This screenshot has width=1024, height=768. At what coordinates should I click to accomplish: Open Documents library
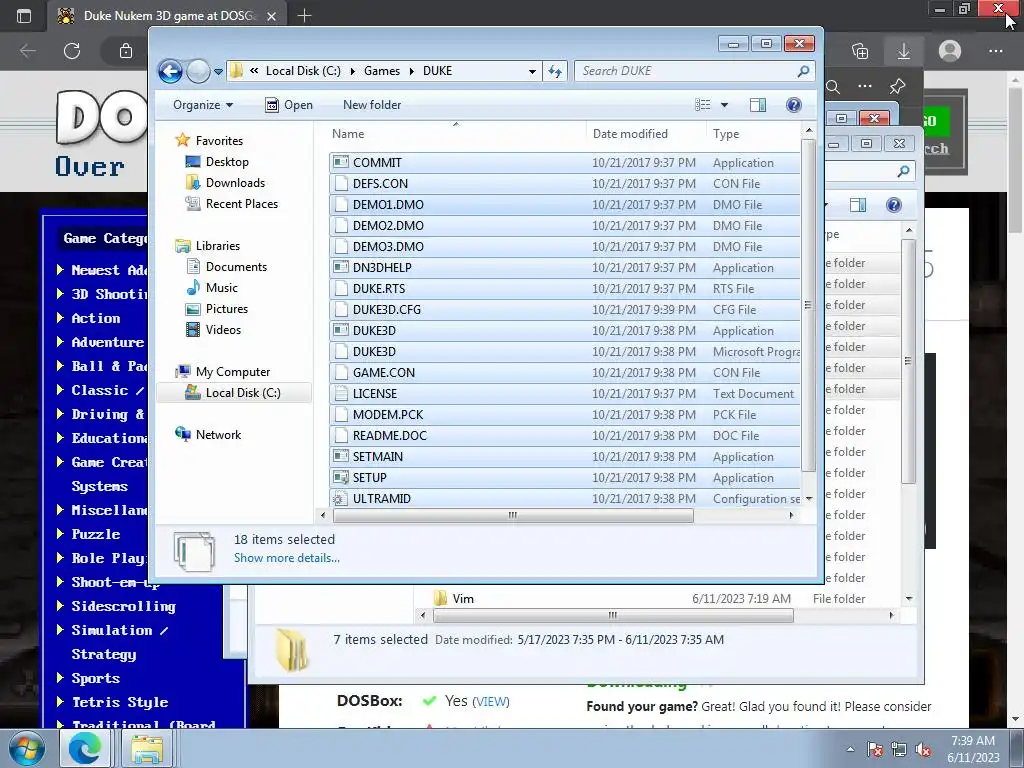click(x=236, y=266)
